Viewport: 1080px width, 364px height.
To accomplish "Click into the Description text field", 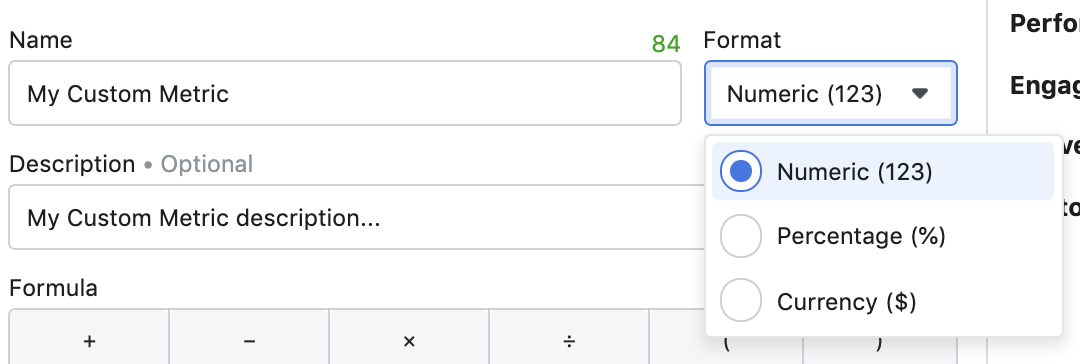I will (x=356, y=217).
